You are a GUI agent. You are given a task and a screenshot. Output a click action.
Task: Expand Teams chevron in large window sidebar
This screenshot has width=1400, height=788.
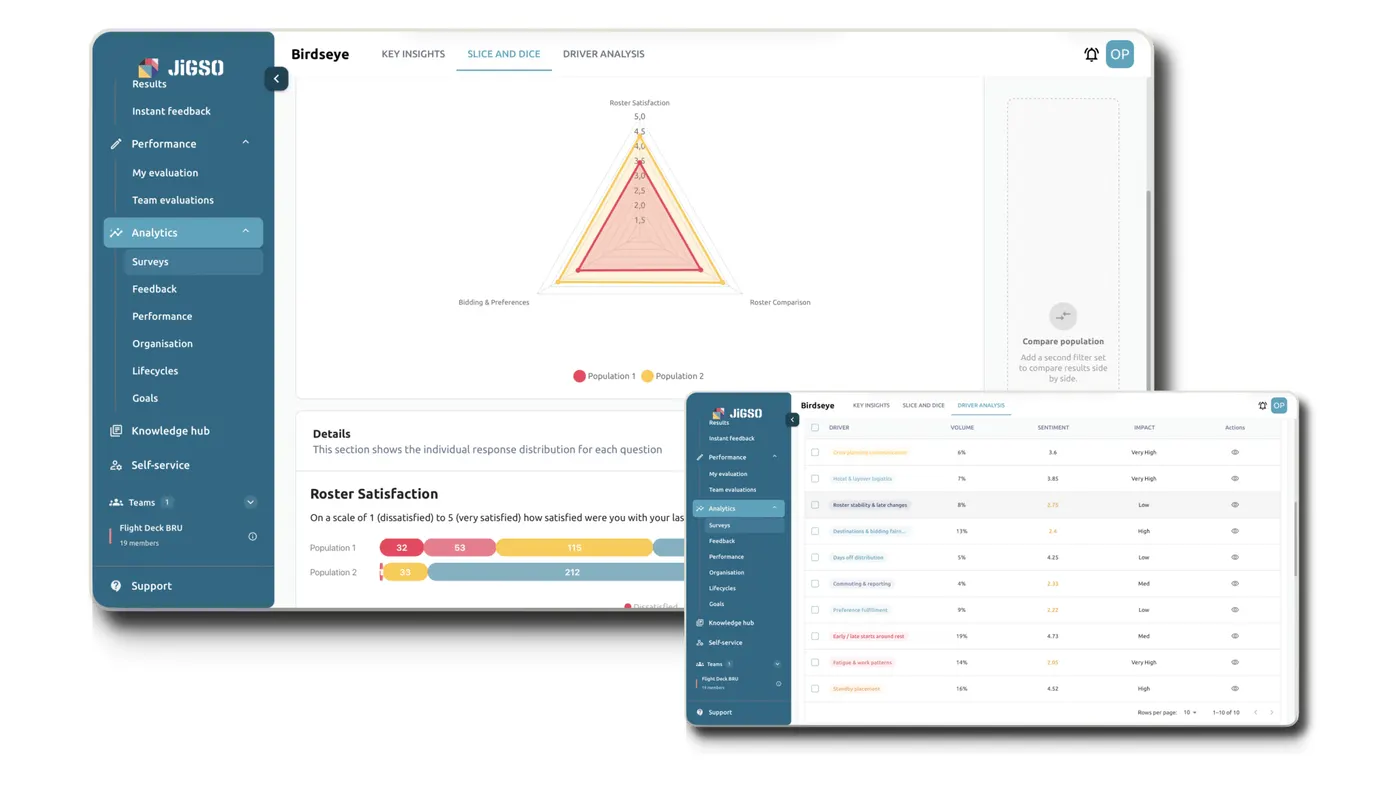click(x=250, y=502)
